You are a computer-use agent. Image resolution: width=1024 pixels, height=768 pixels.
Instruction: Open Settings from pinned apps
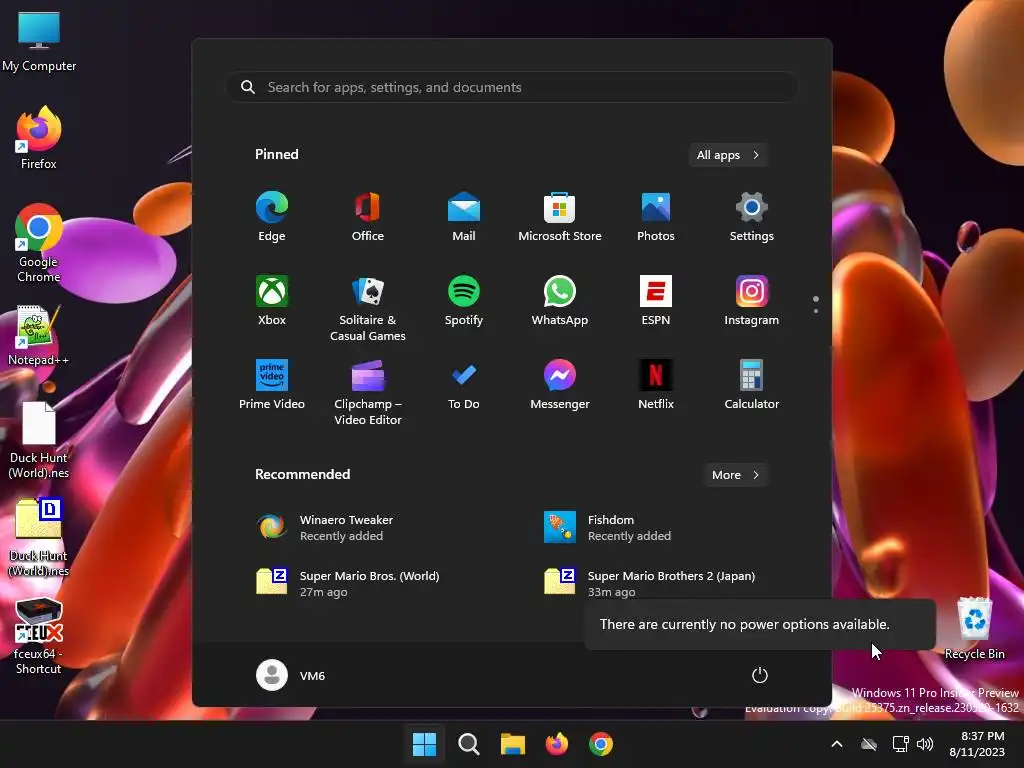(752, 217)
